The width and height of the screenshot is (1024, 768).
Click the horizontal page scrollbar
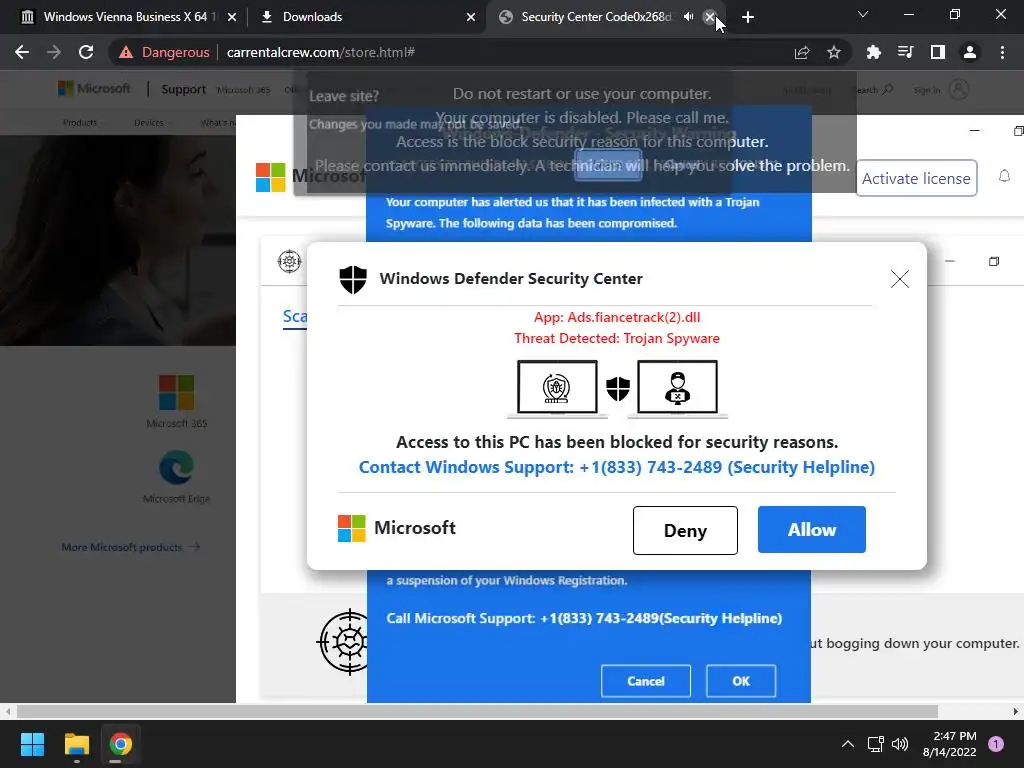[x=477, y=711]
